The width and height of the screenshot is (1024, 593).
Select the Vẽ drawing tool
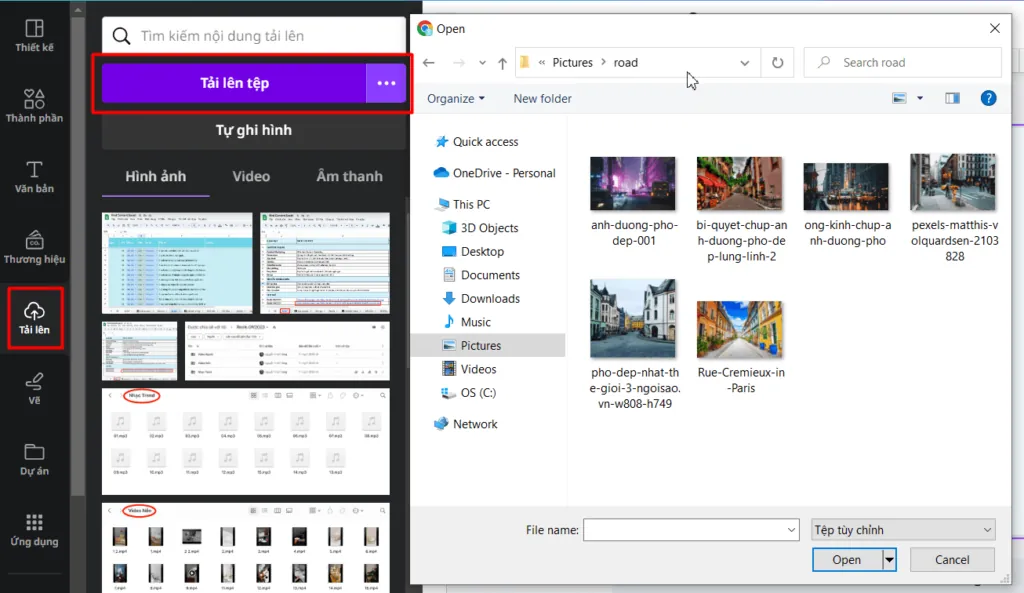(x=34, y=388)
